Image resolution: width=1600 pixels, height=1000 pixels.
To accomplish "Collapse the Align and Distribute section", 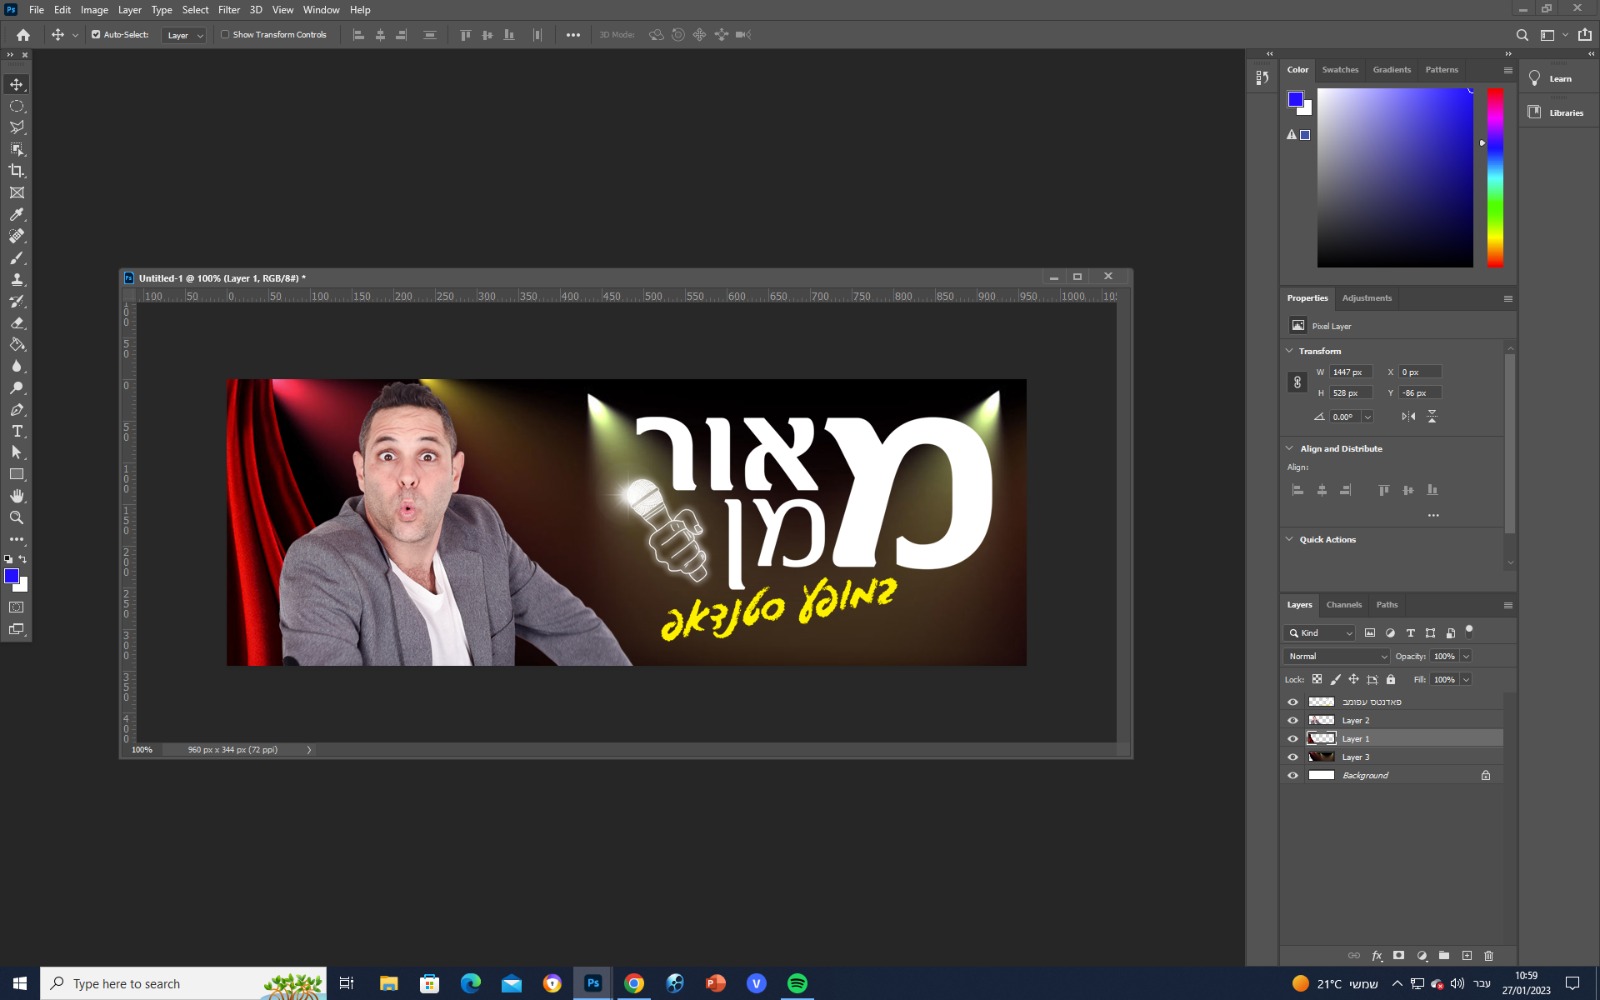I will coord(1290,449).
